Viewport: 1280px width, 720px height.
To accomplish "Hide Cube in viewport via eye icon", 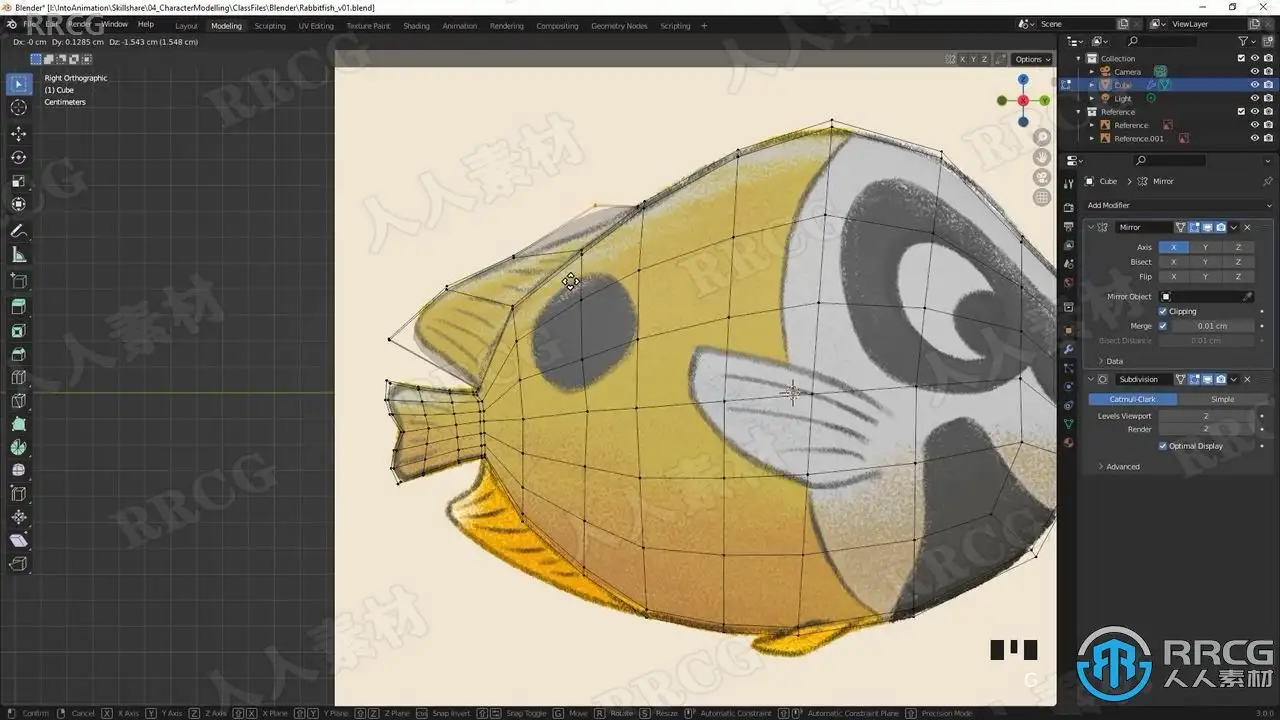I will (1255, 85).
